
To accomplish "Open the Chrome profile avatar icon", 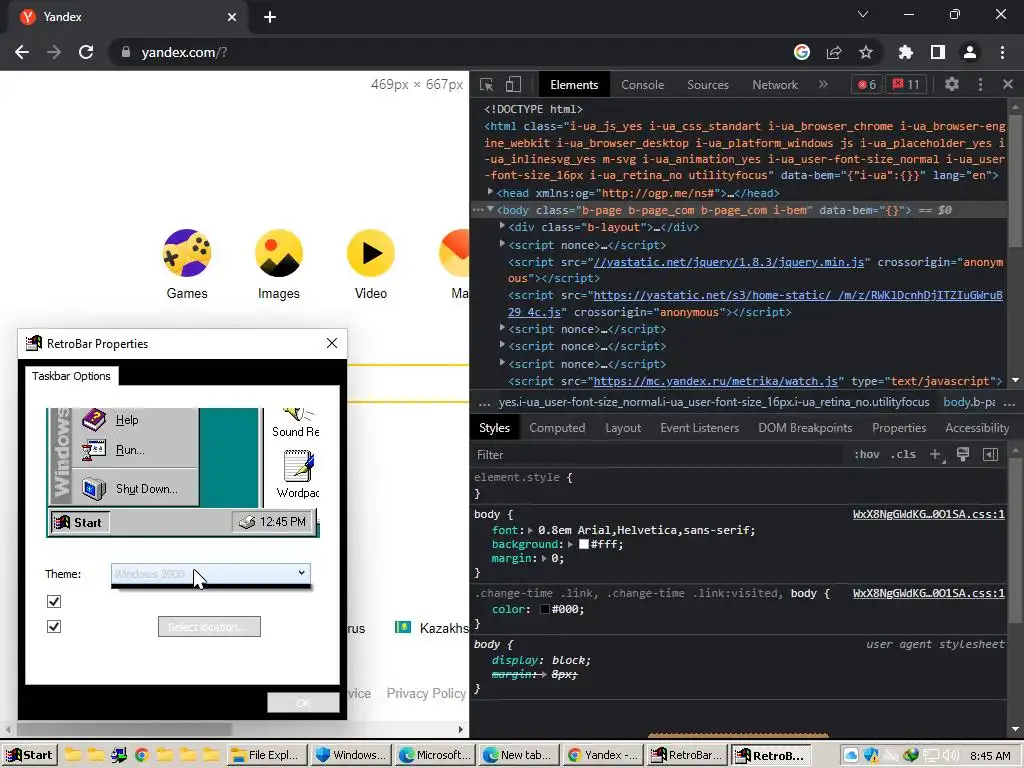I will coord(970,52).
